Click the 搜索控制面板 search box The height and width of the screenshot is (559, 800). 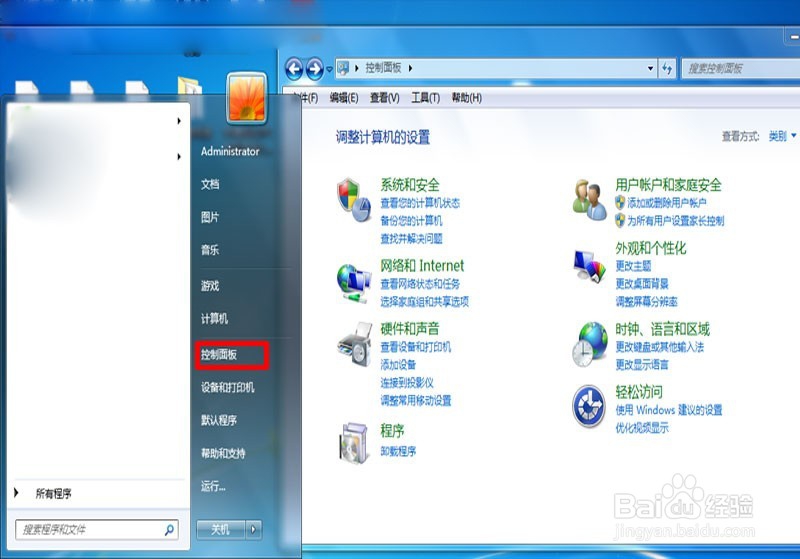[741, 68]
